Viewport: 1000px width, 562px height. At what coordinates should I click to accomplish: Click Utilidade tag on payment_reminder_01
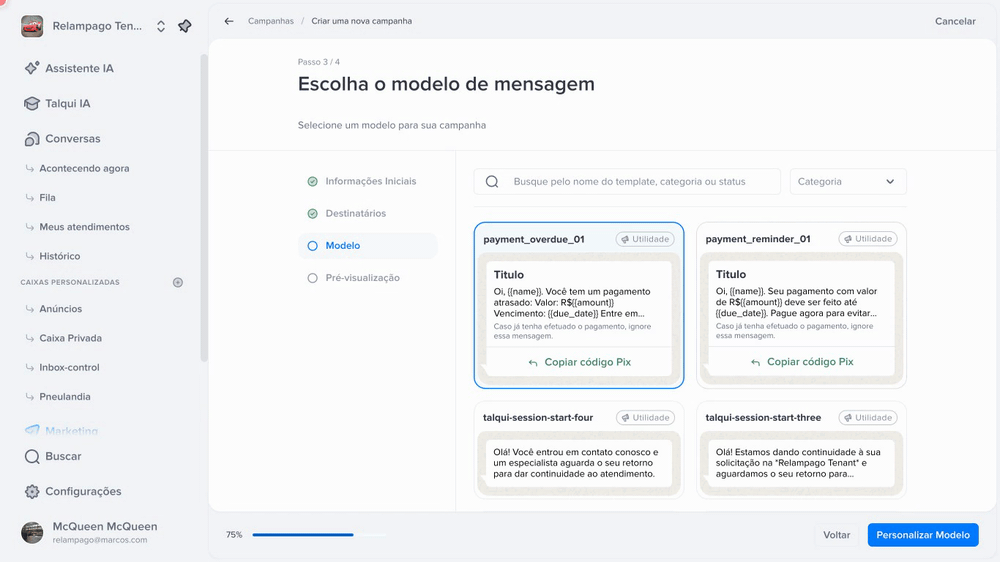point(867,239)
